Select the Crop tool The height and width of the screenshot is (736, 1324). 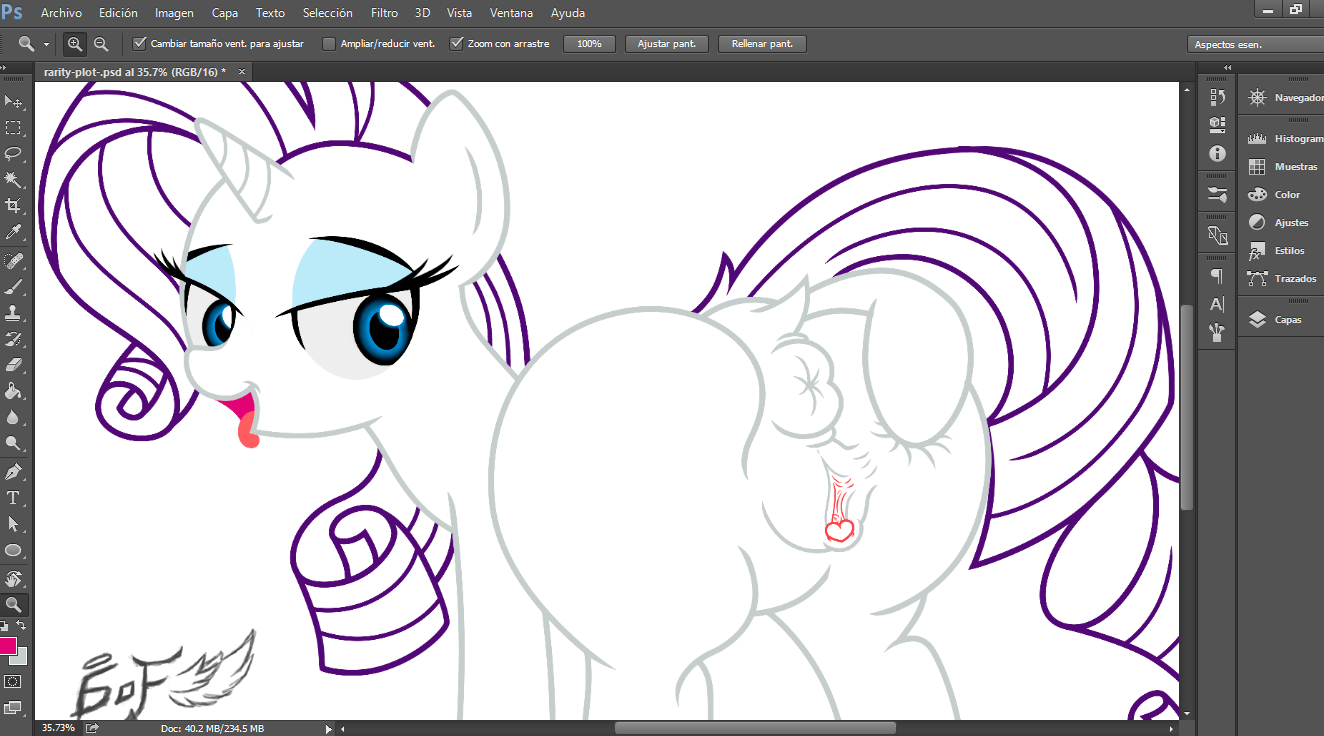14,206
